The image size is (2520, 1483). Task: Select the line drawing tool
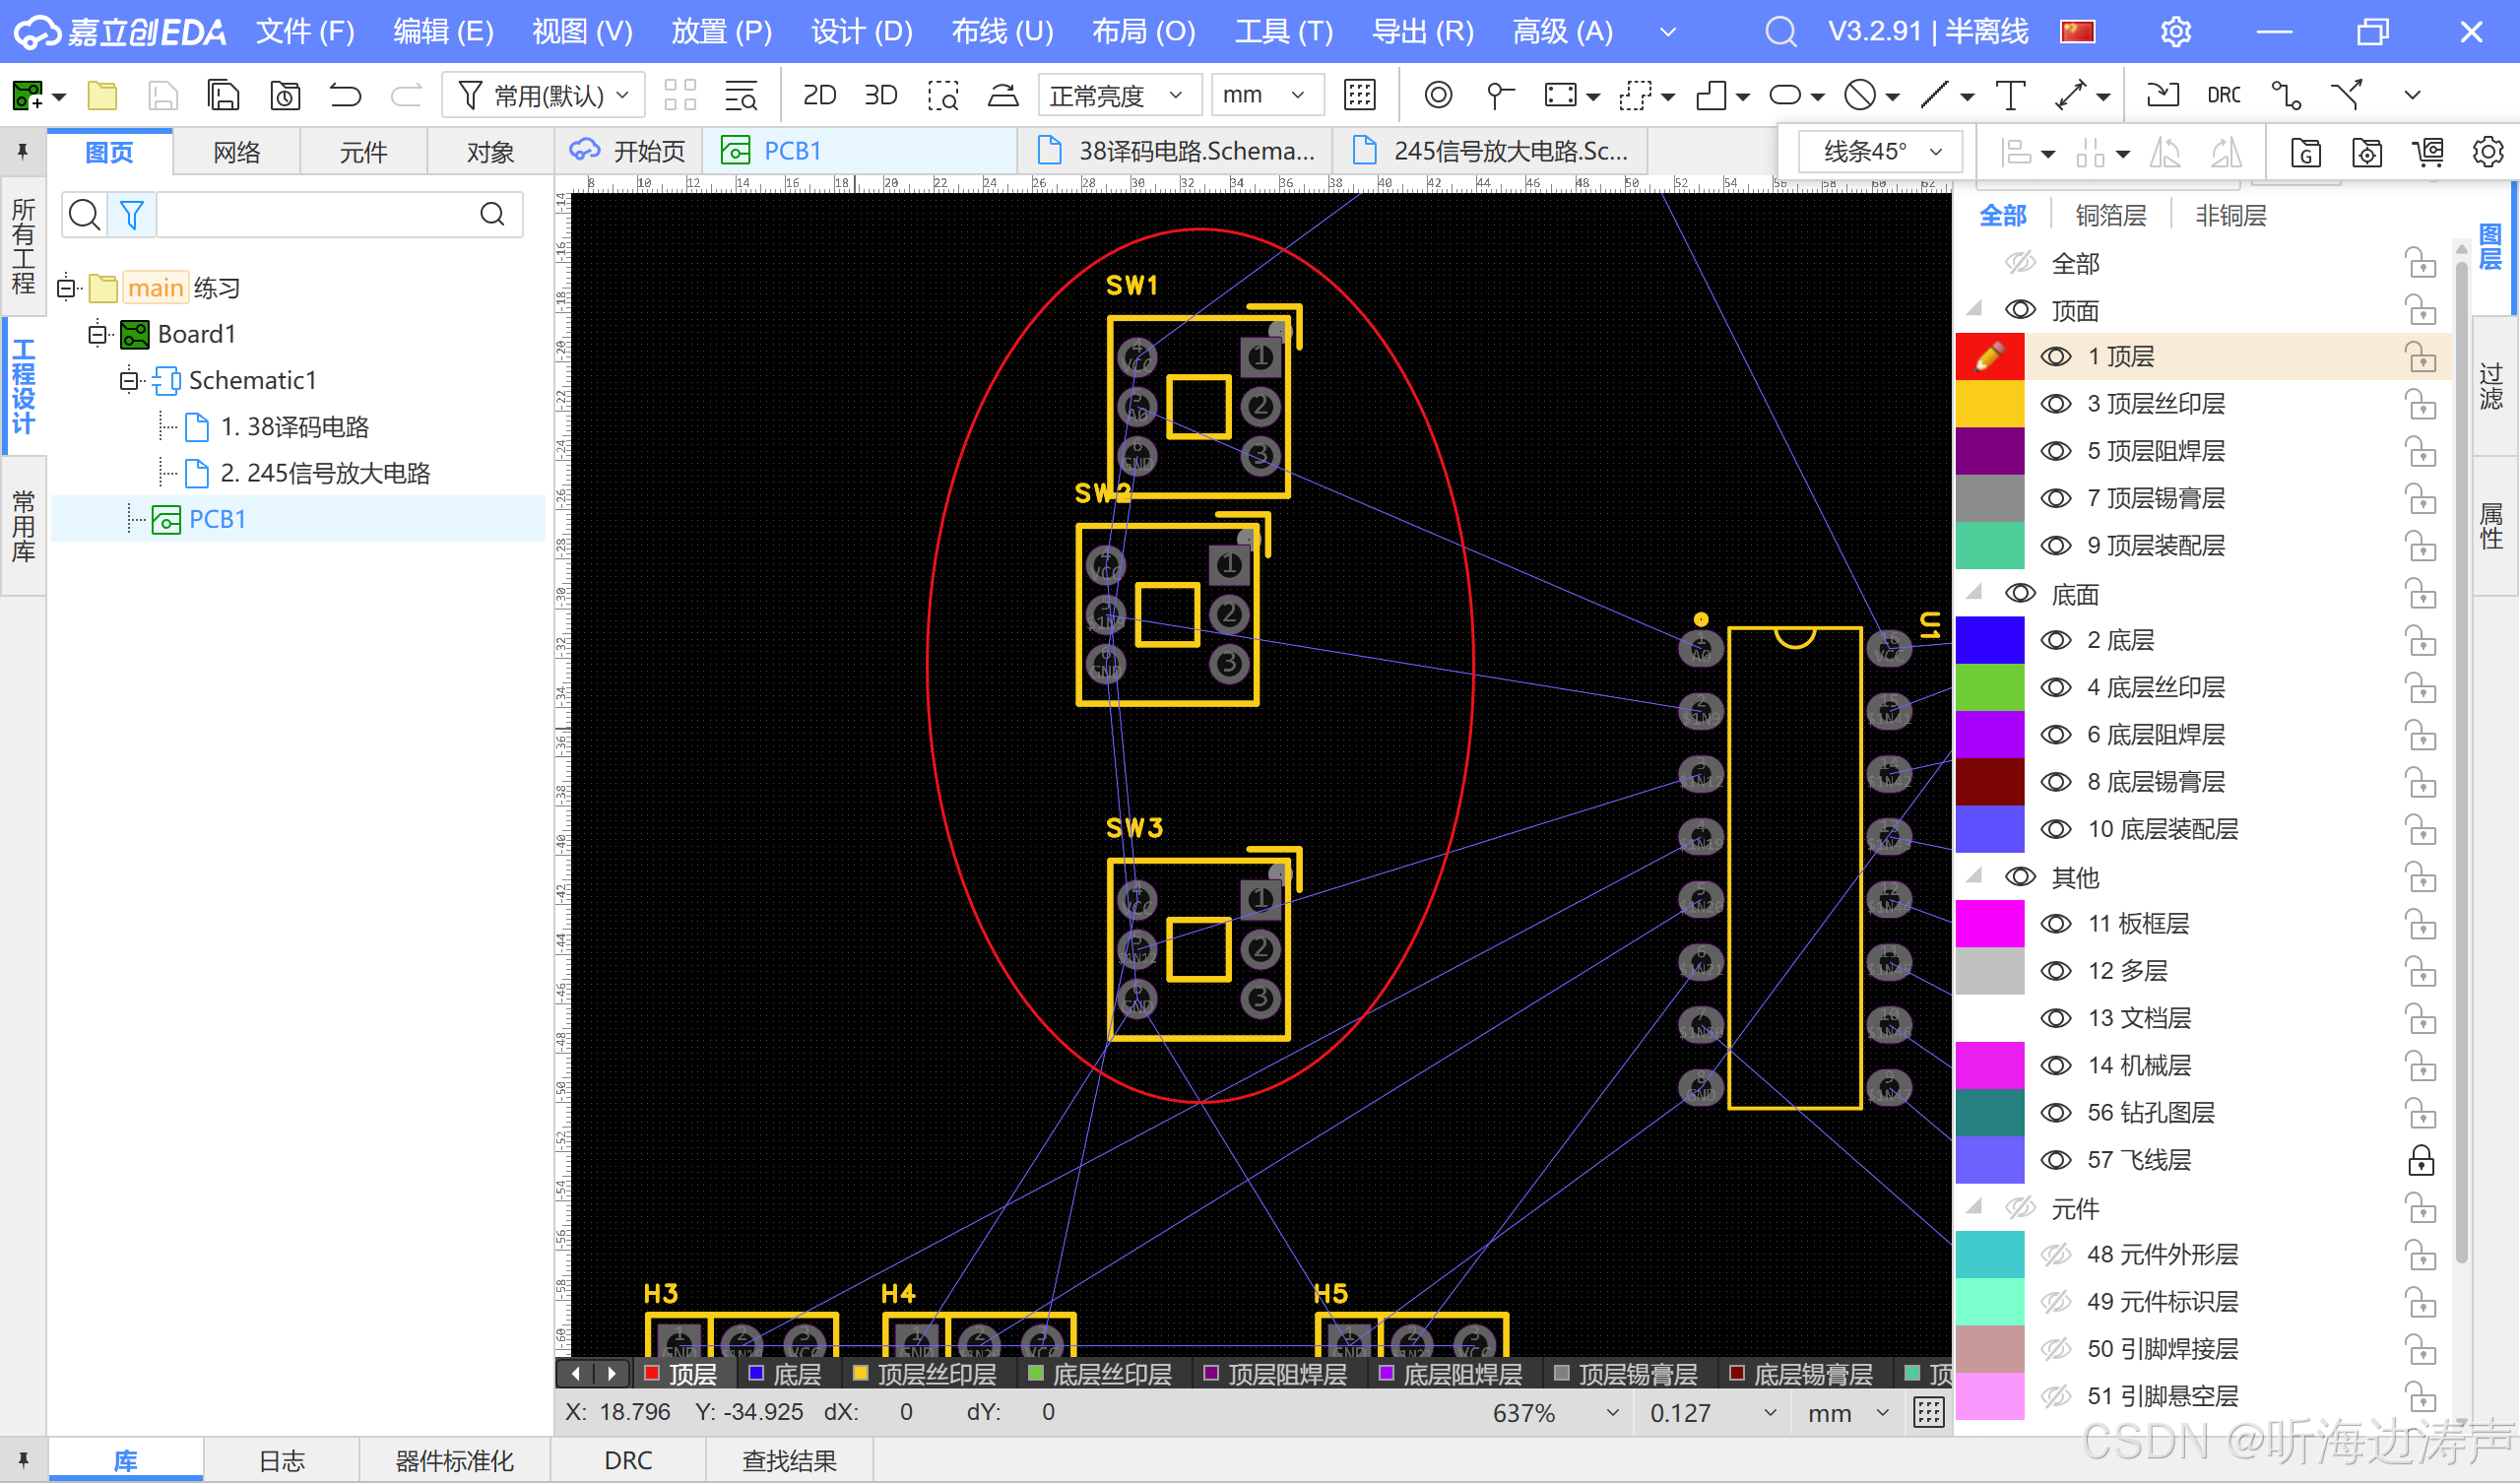click(1935, 95)
